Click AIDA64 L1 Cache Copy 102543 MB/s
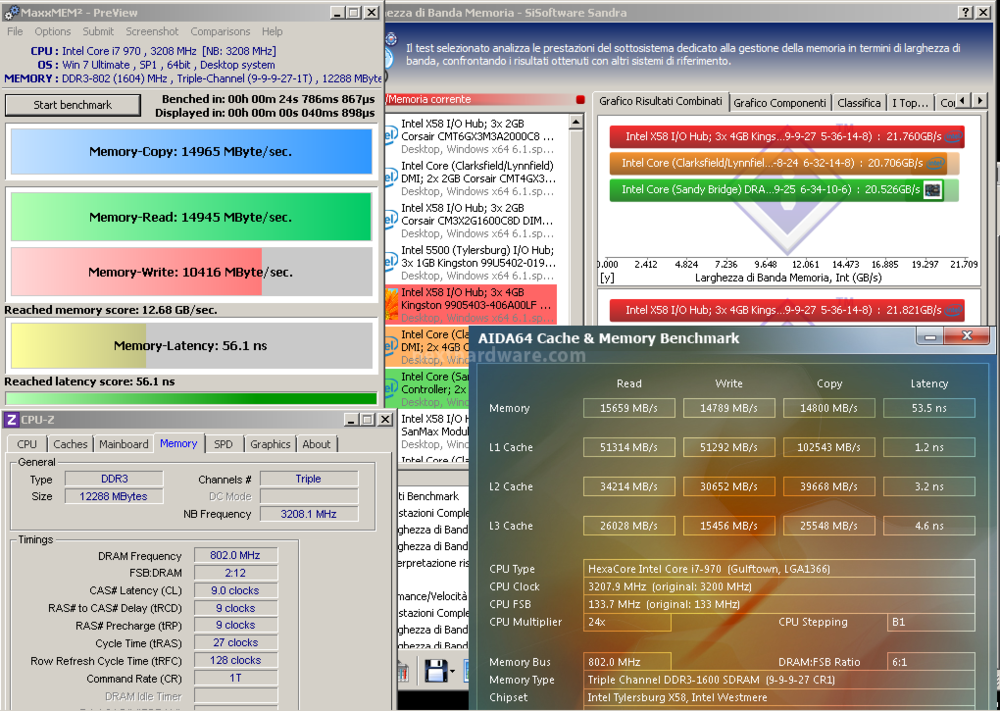 coord(829,448)
